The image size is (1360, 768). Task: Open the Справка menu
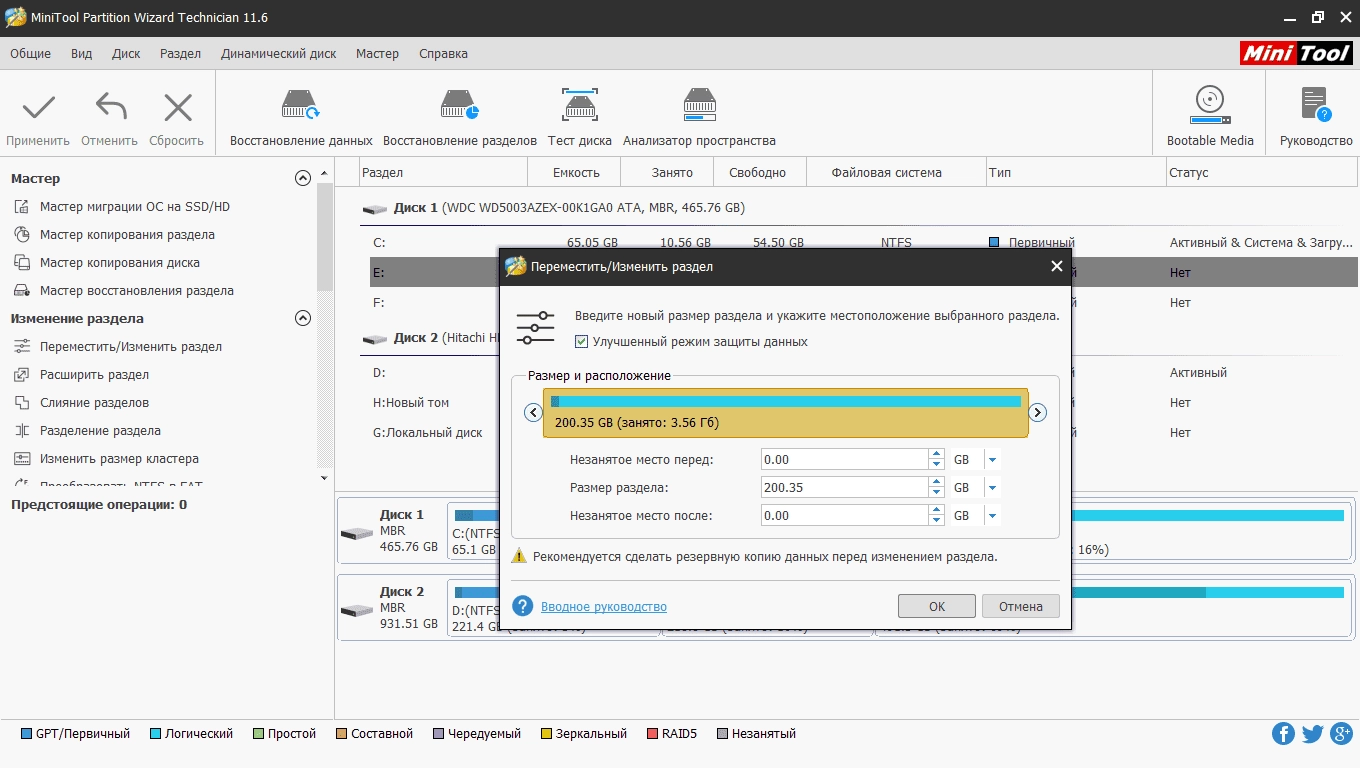(x=443, y=54)
